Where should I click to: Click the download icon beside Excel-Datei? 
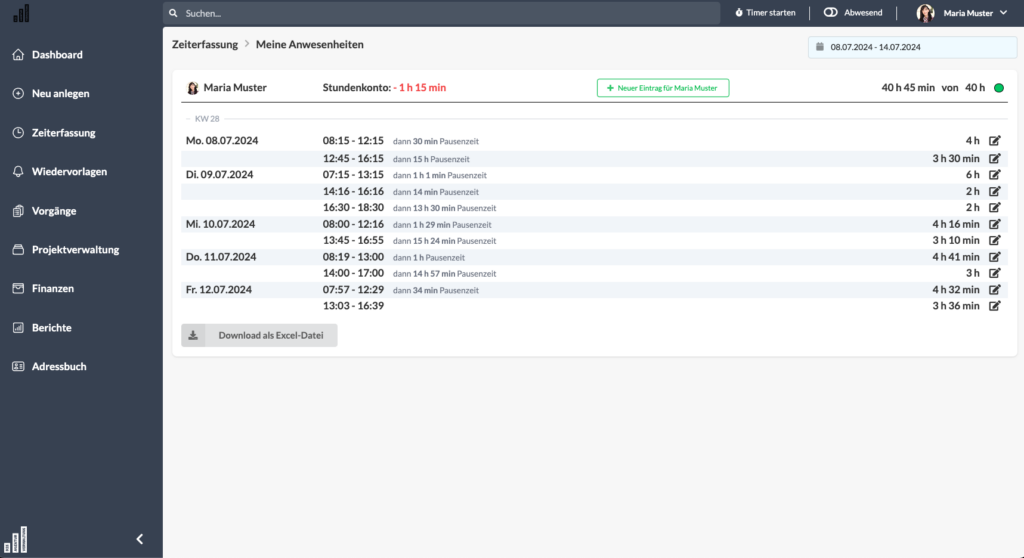193,335
